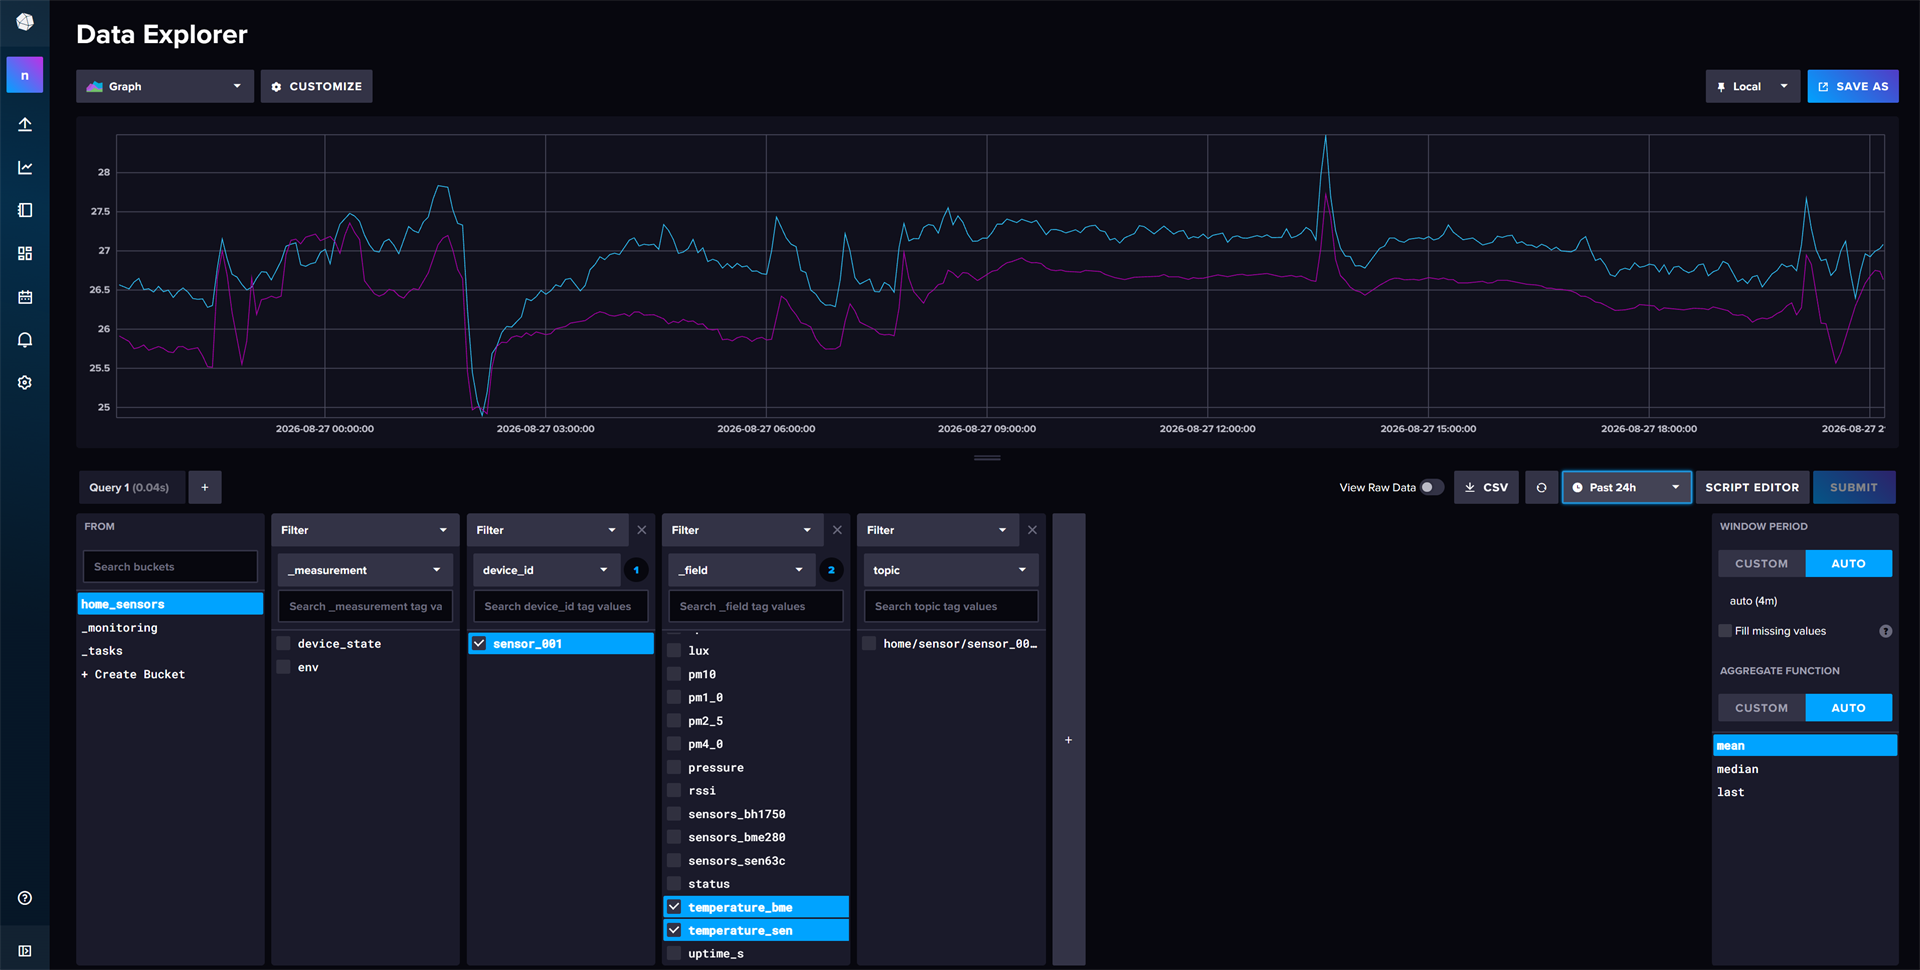Add a new query tab with plus
This screenshot has height=970, width=1920.
click(x=205, y=487)
